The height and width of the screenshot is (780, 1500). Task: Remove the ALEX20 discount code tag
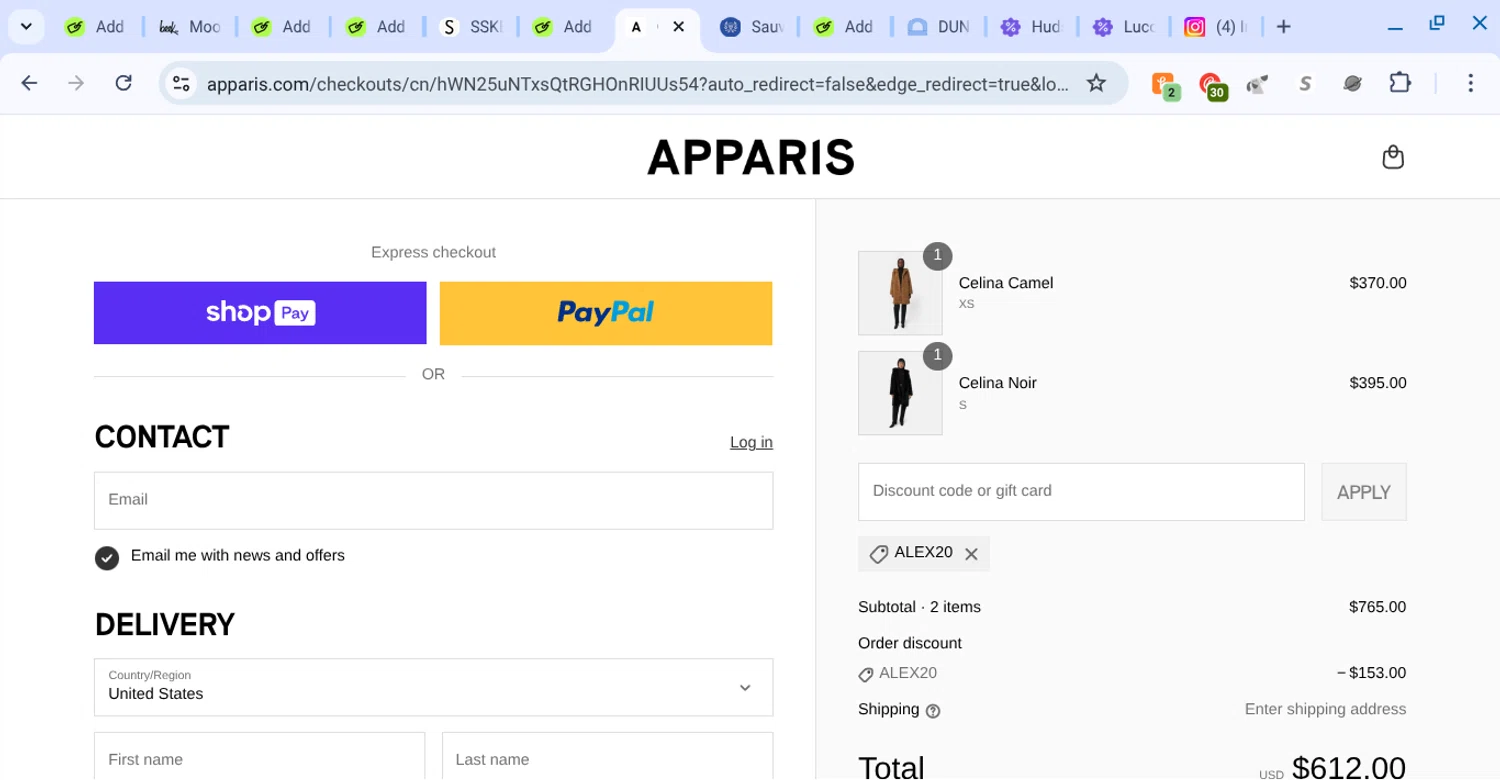971,554
